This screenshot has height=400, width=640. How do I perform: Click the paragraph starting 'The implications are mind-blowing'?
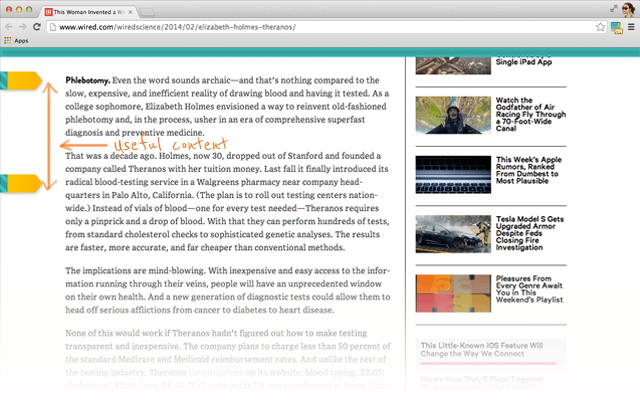click(228, 290)
